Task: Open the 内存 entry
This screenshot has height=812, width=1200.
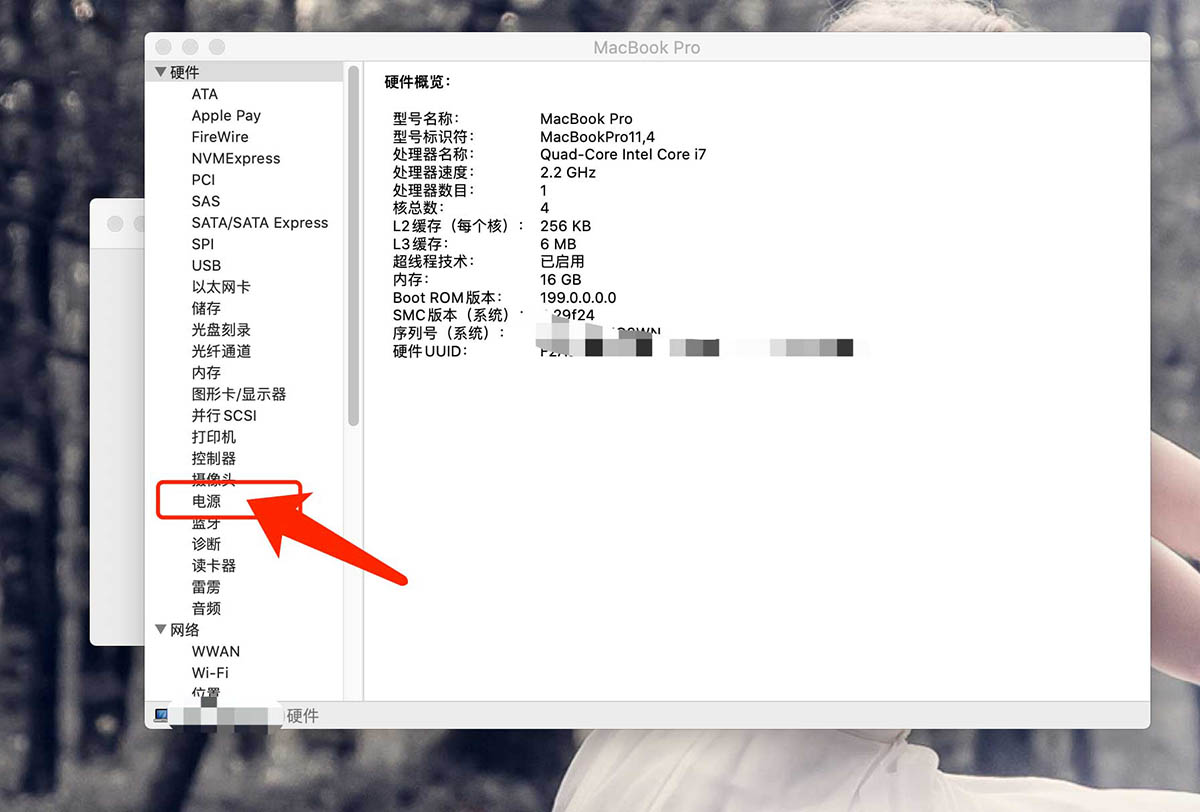Action: pos(205,372)
